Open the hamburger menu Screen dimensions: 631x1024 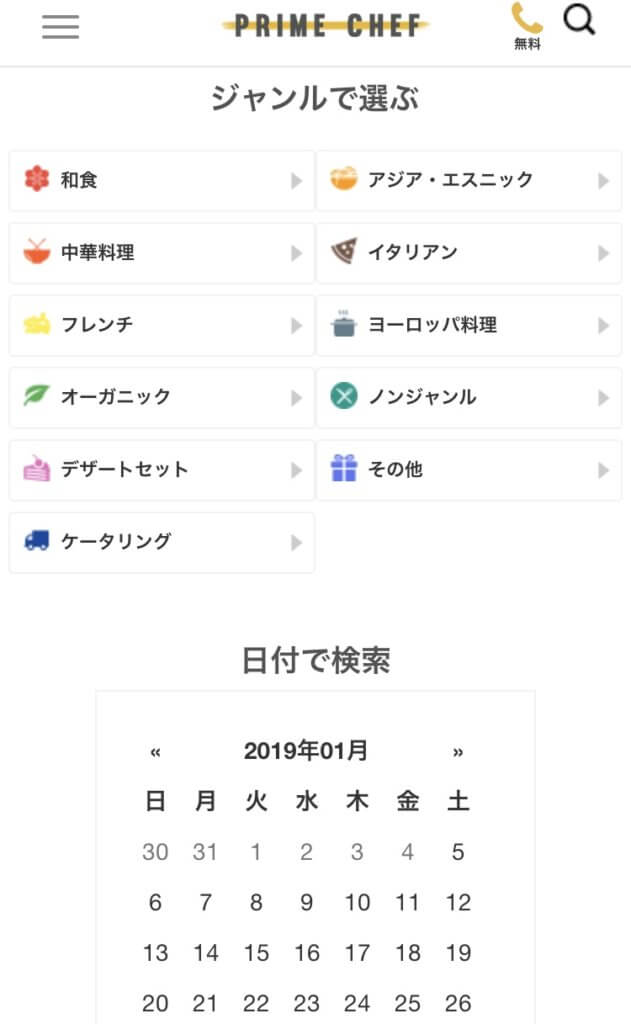pyautogui.click(x=60, y=27)
